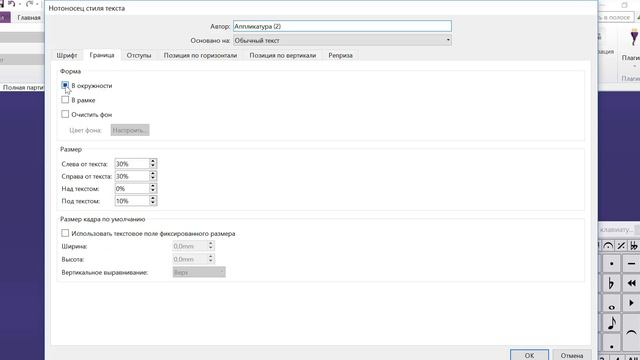Click the 'Настроить...' background color button
640x360 pixels.
[x=130, y=130]
